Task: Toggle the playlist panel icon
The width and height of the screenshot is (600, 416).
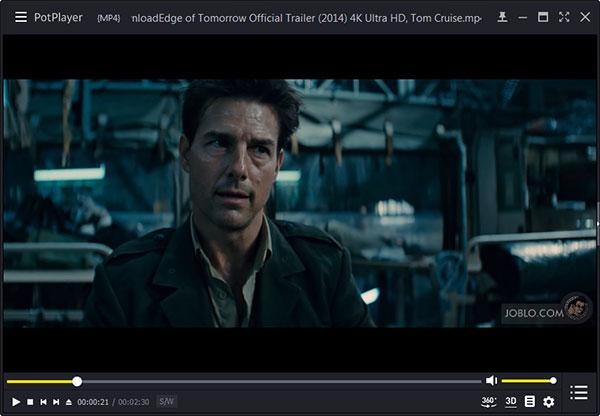Action: pos(579,393)
